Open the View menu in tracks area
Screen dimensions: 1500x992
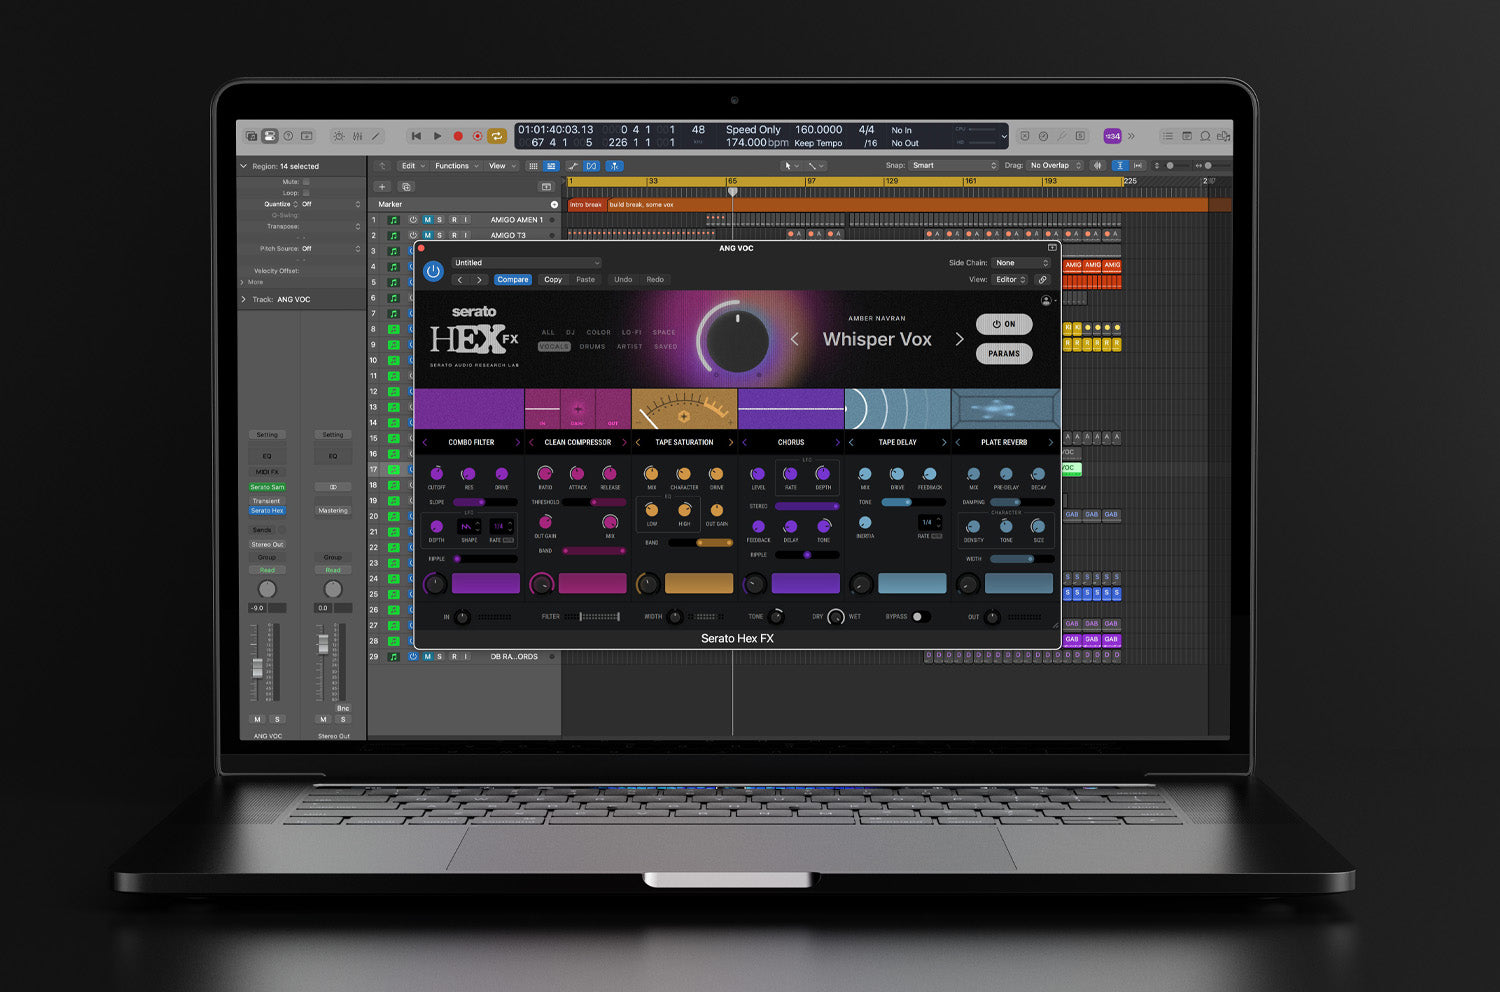click(501, 166)
